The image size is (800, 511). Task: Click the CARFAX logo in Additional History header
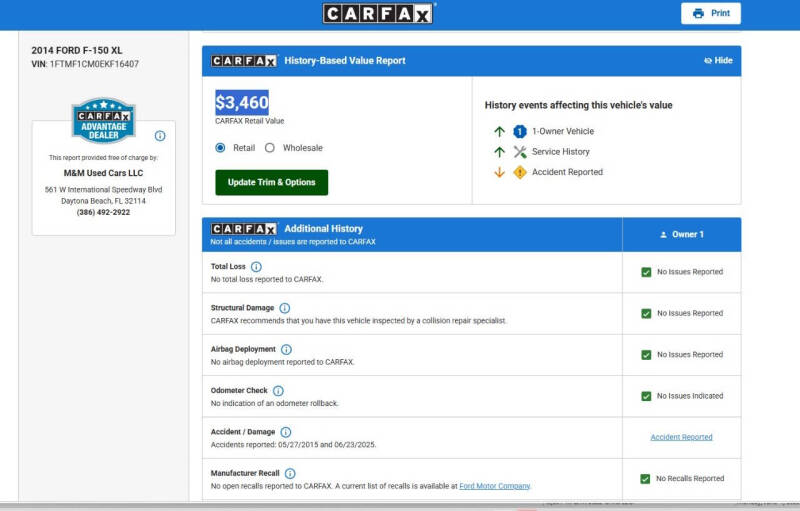point(244,229)
